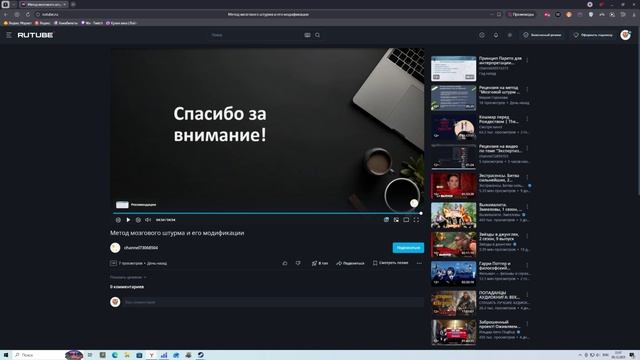Viewport: 640px width, 360px height.
Task: Open options menu for 'Принцип Парето' video
Action: pos(527,60)
